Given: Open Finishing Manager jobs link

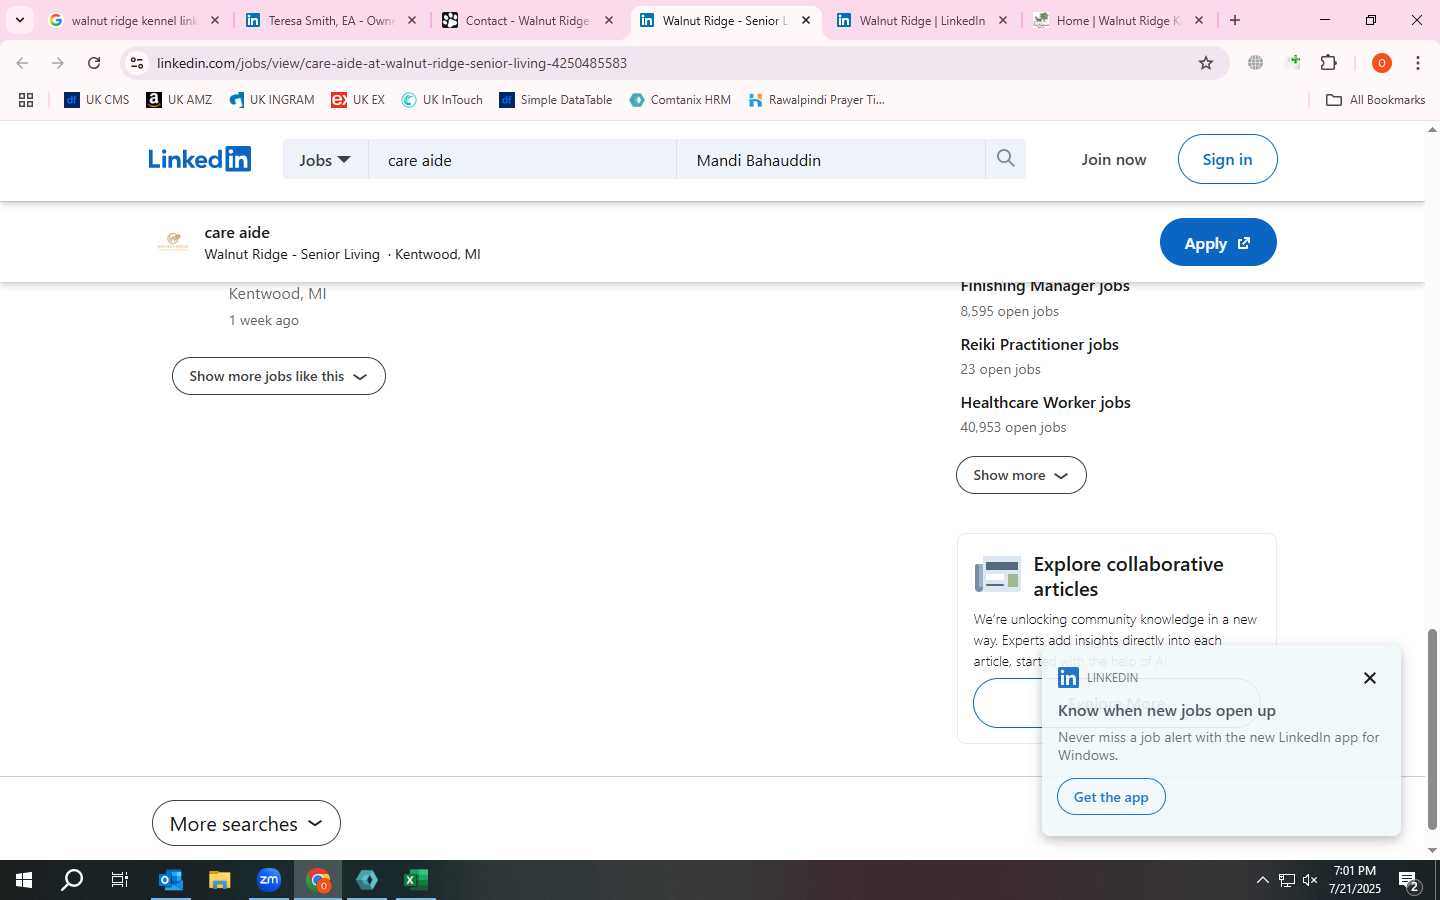Looking at the screenshot, I should click(1045, 288).
